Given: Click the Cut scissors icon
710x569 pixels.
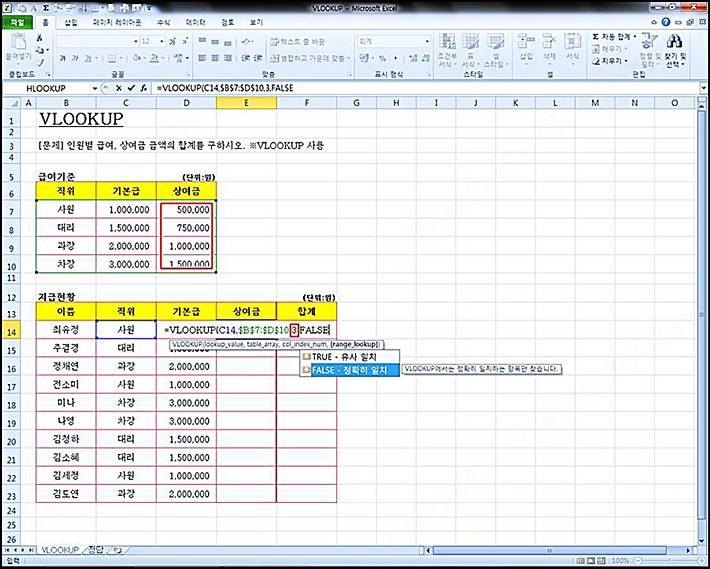Looking at the screenshot, I should [39, 38].
